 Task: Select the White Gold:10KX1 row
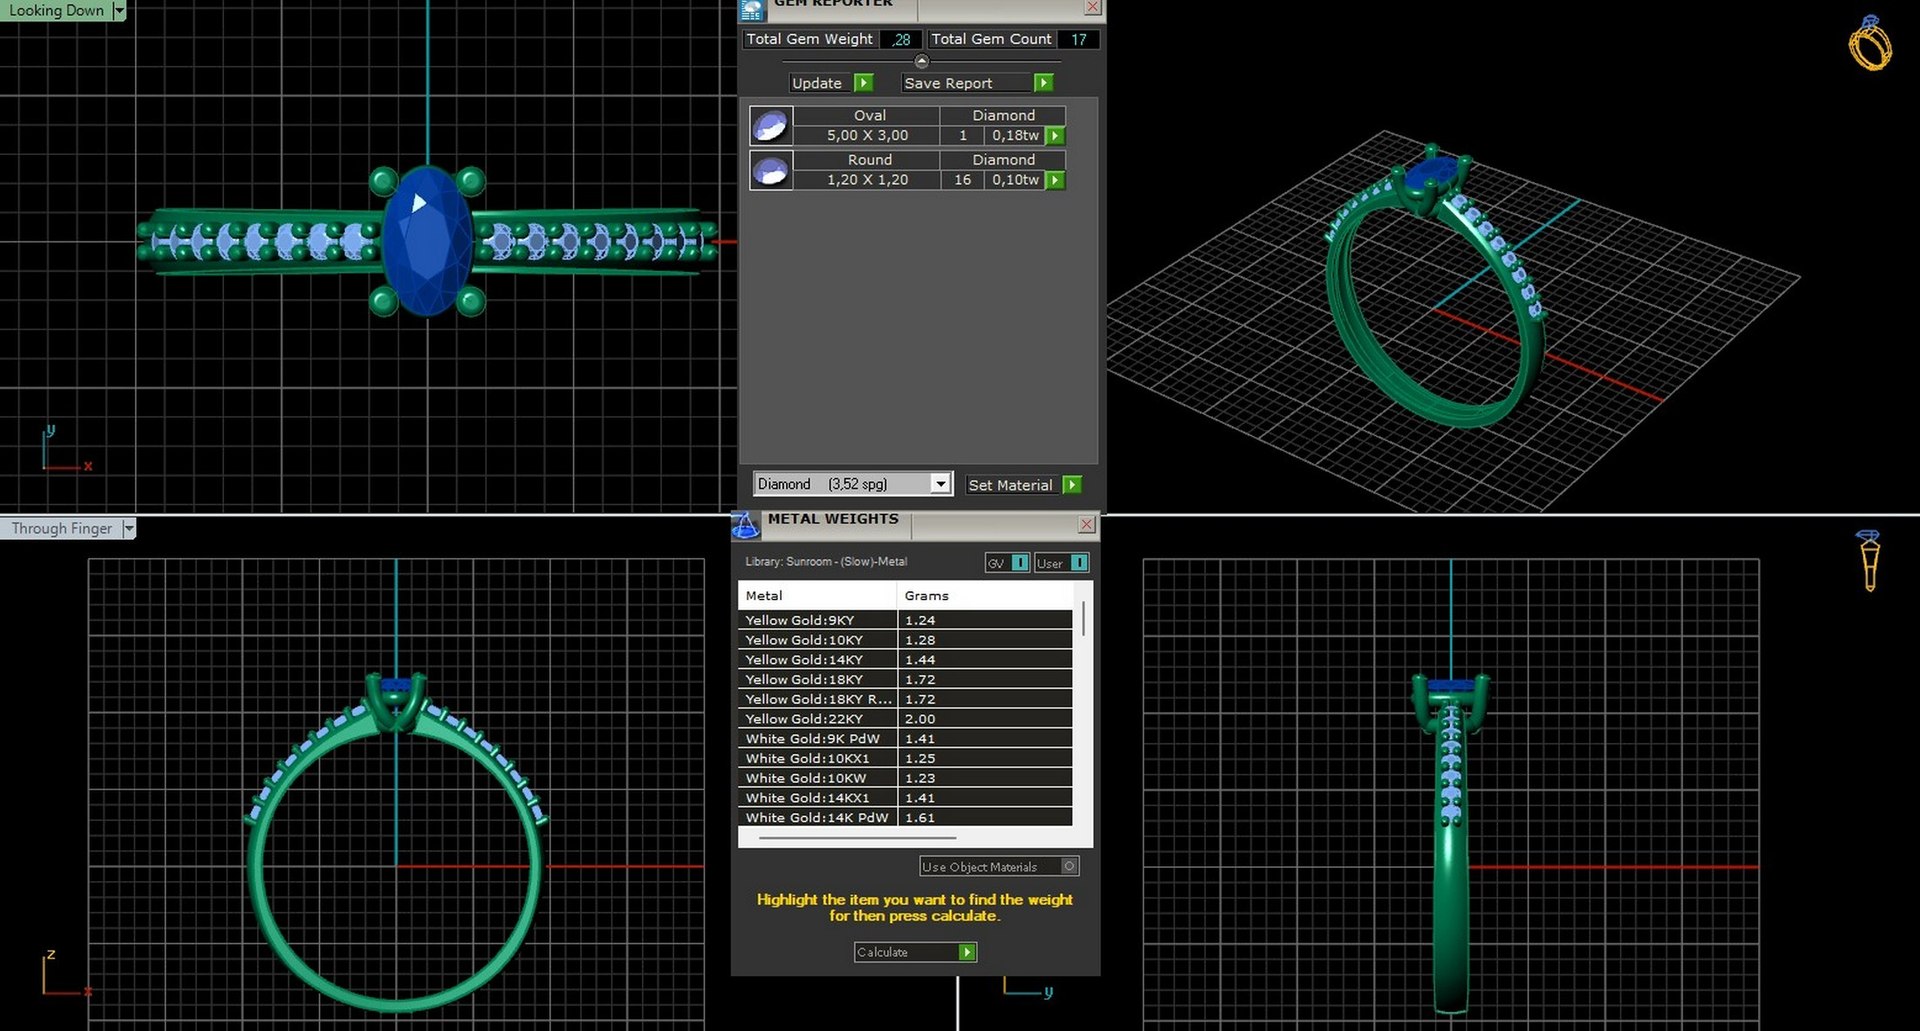pos(905,758)
